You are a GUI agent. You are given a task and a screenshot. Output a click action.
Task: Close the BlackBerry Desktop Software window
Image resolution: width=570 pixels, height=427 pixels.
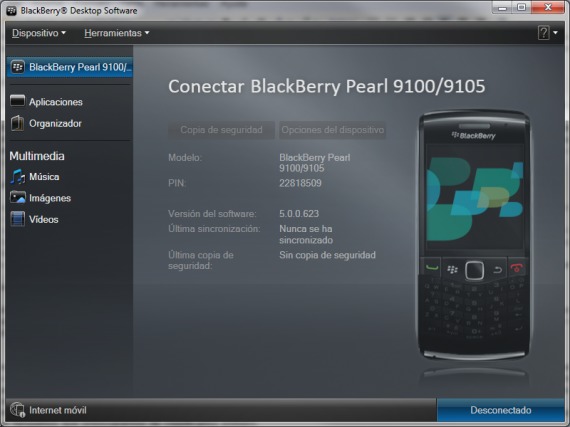(x=548, y=7)
